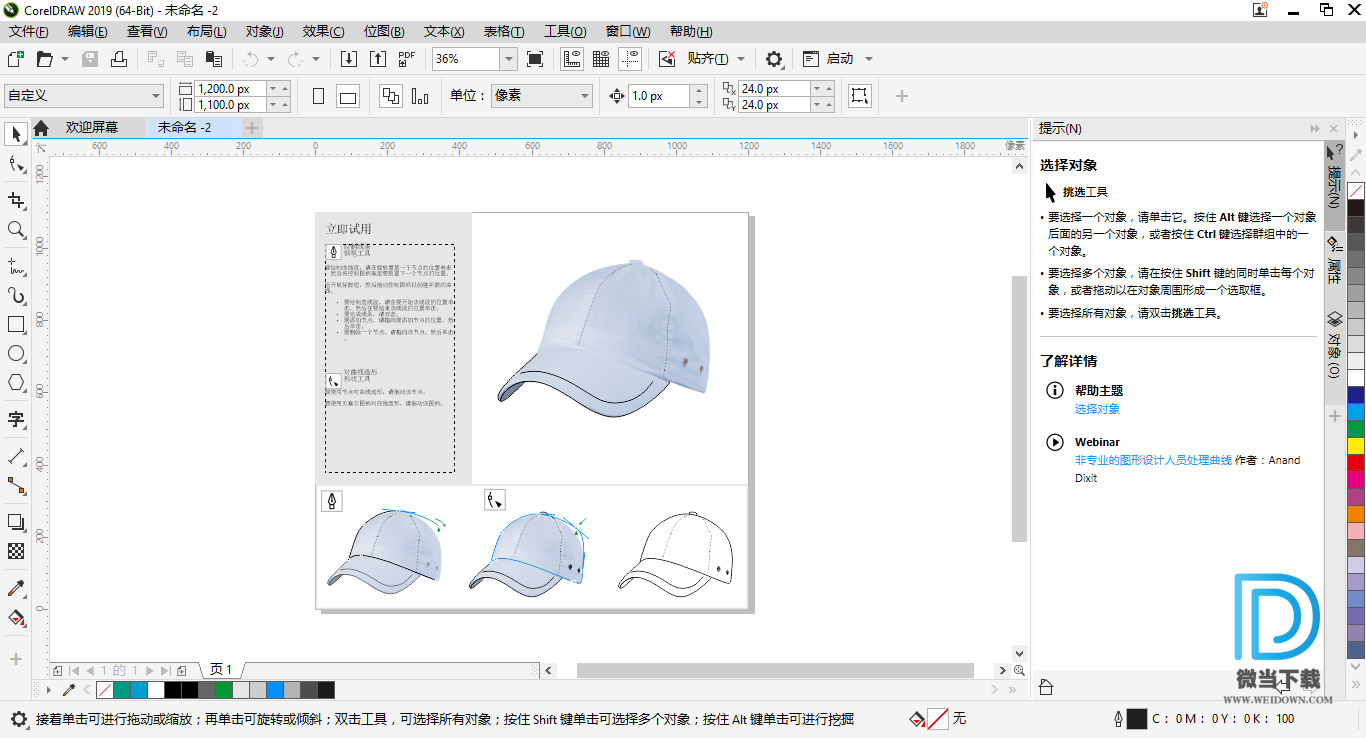Toggle All Pages layout button
1366x738 pixels.
(391, 96)
